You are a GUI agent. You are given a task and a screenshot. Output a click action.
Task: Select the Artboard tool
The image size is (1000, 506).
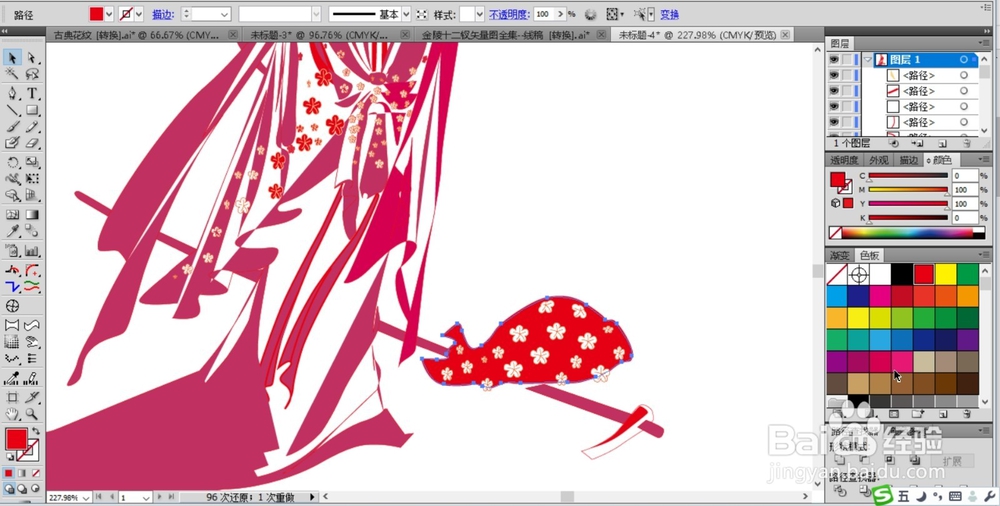pyautogui.click(x=12, y=398)
